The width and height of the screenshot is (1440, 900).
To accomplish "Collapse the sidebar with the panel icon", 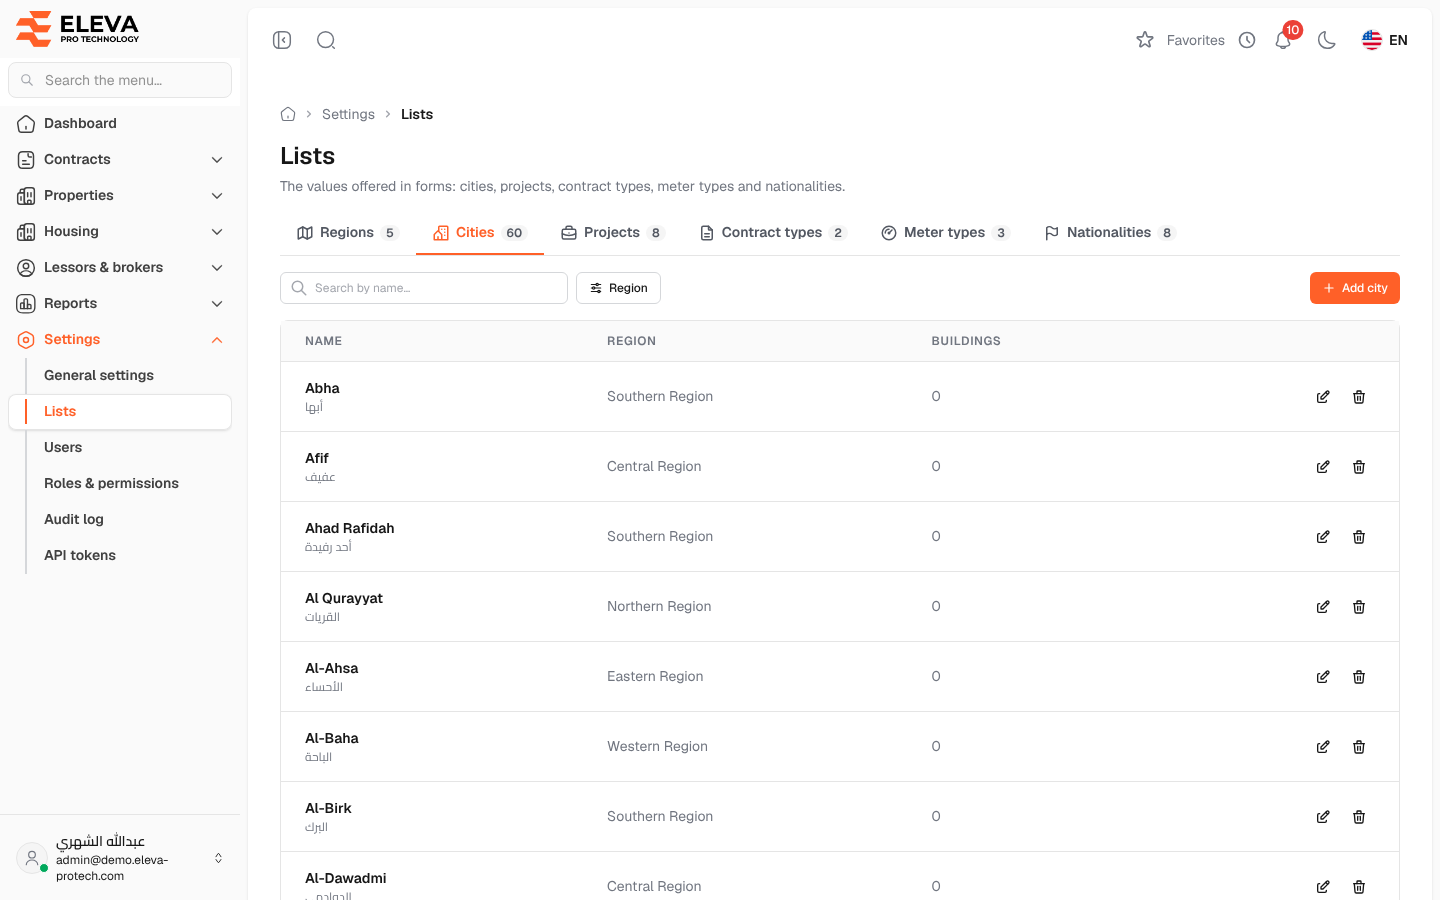I will pos(282,40).
